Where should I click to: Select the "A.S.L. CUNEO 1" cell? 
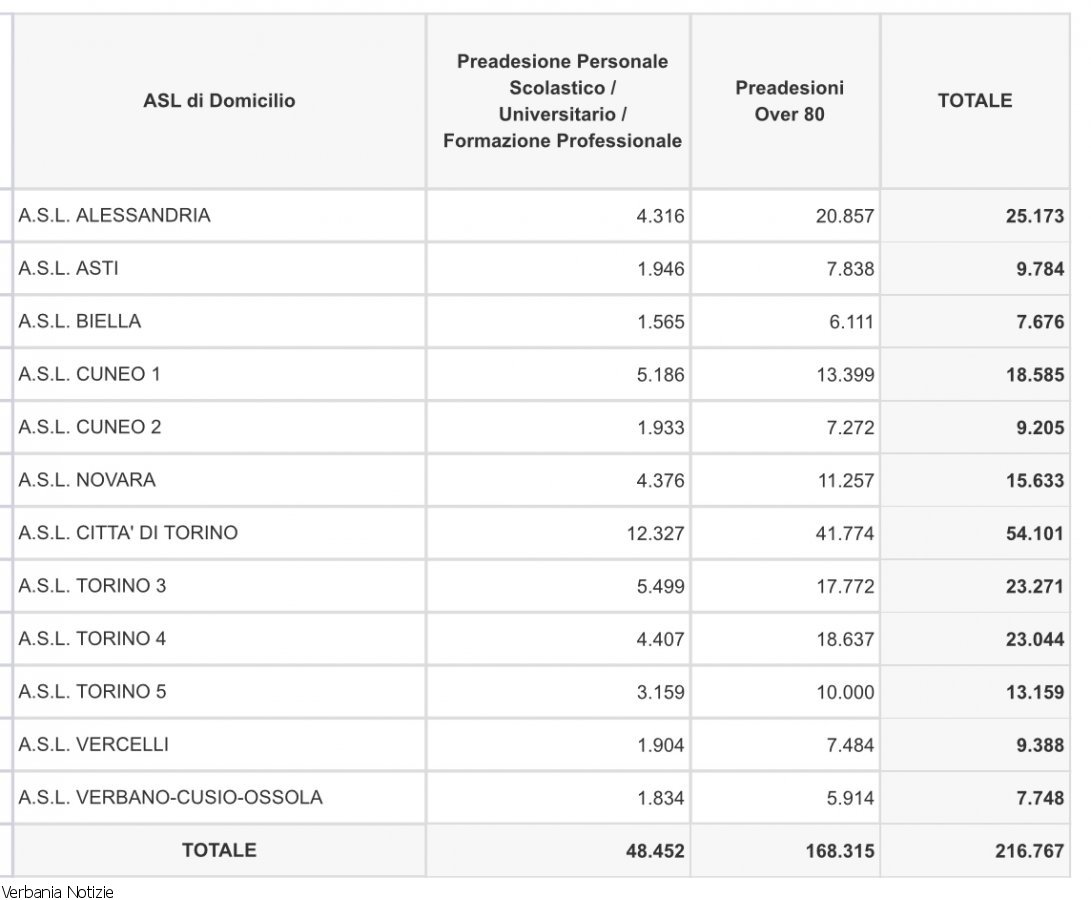point(89,374)
